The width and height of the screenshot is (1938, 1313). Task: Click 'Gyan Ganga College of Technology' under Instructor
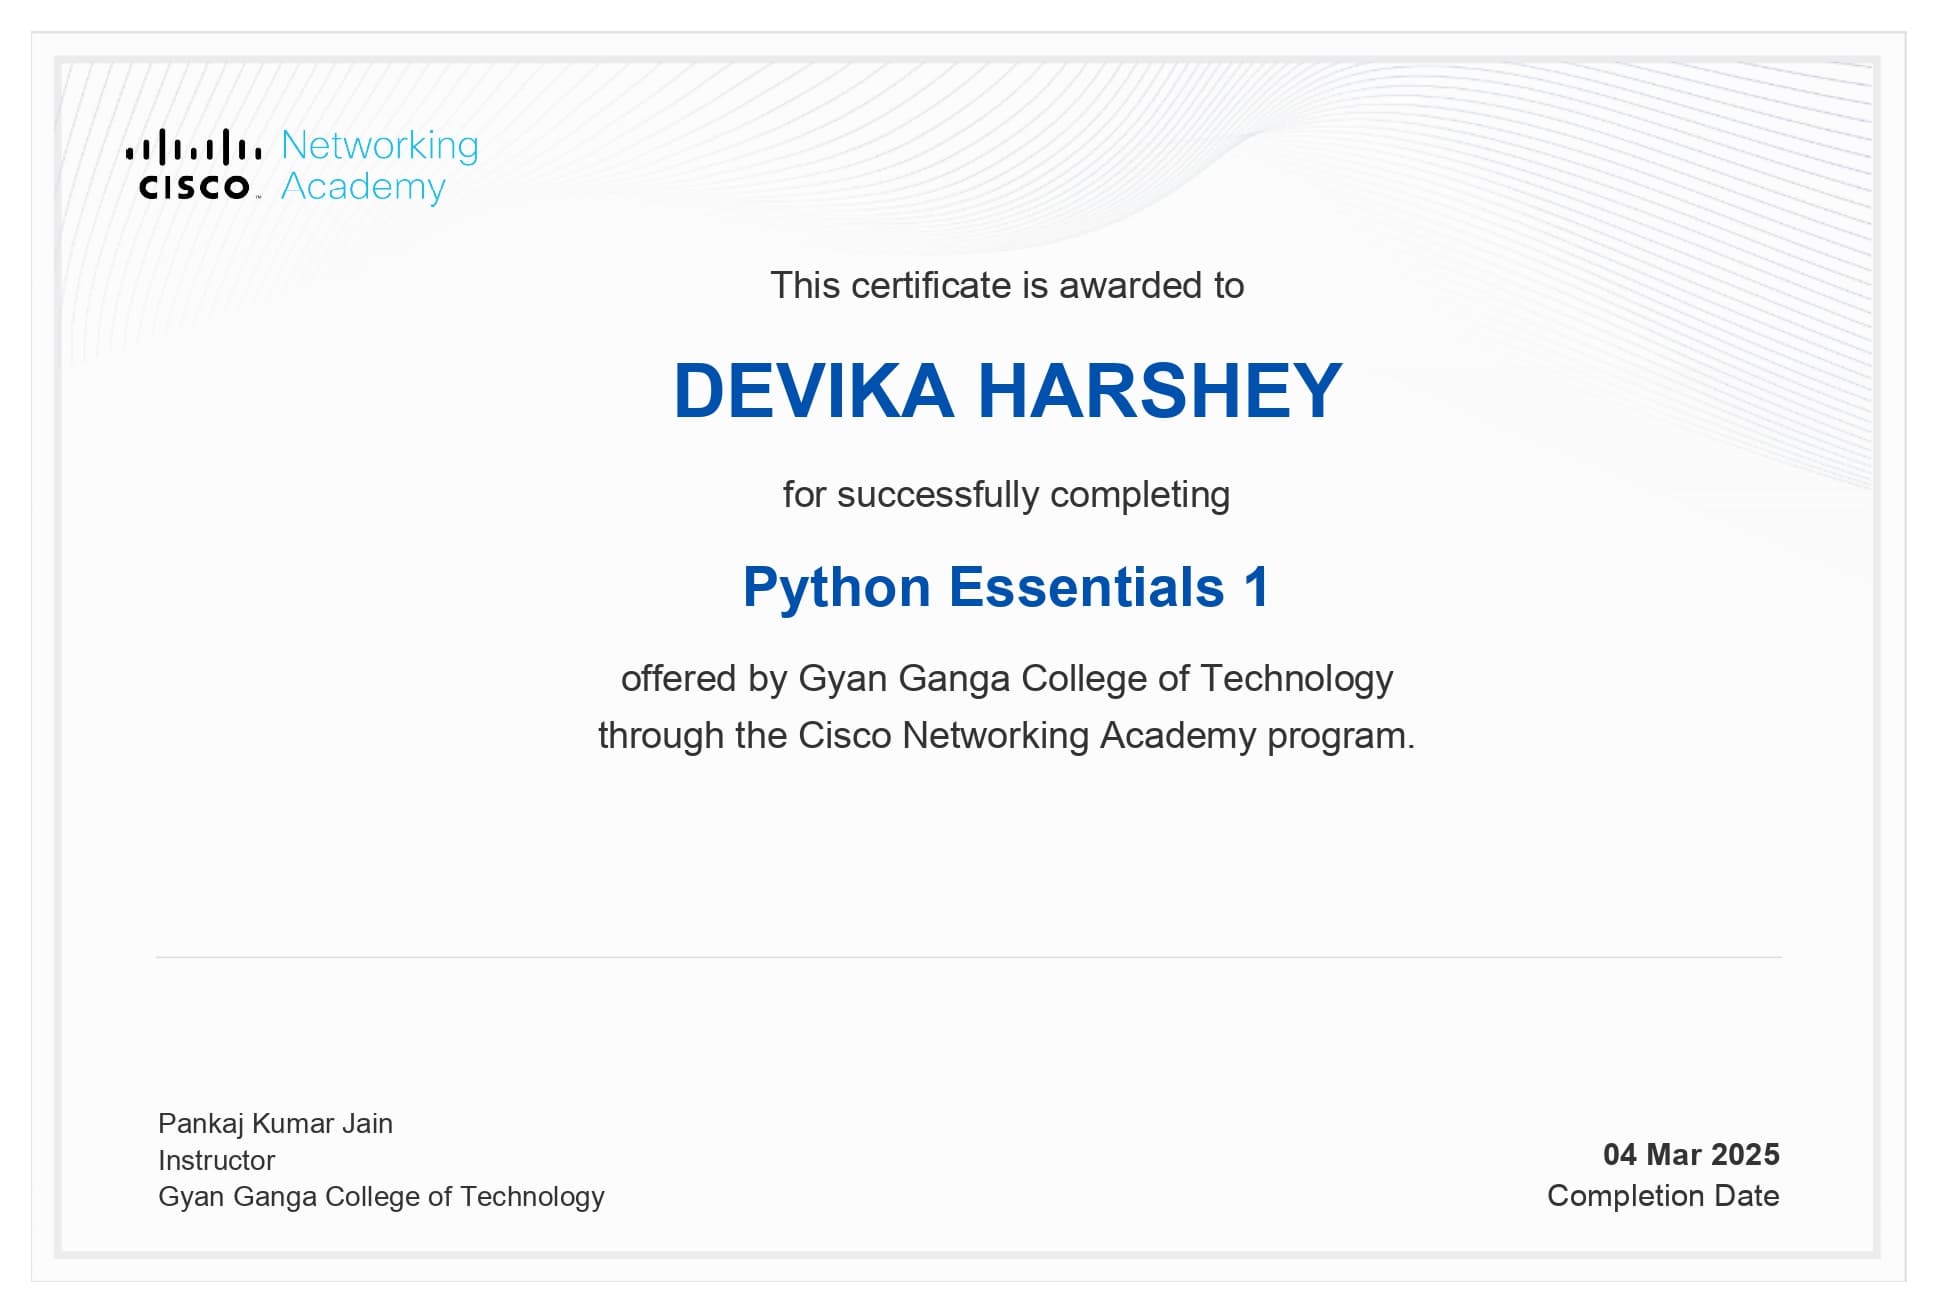[x=381, y=1197]
